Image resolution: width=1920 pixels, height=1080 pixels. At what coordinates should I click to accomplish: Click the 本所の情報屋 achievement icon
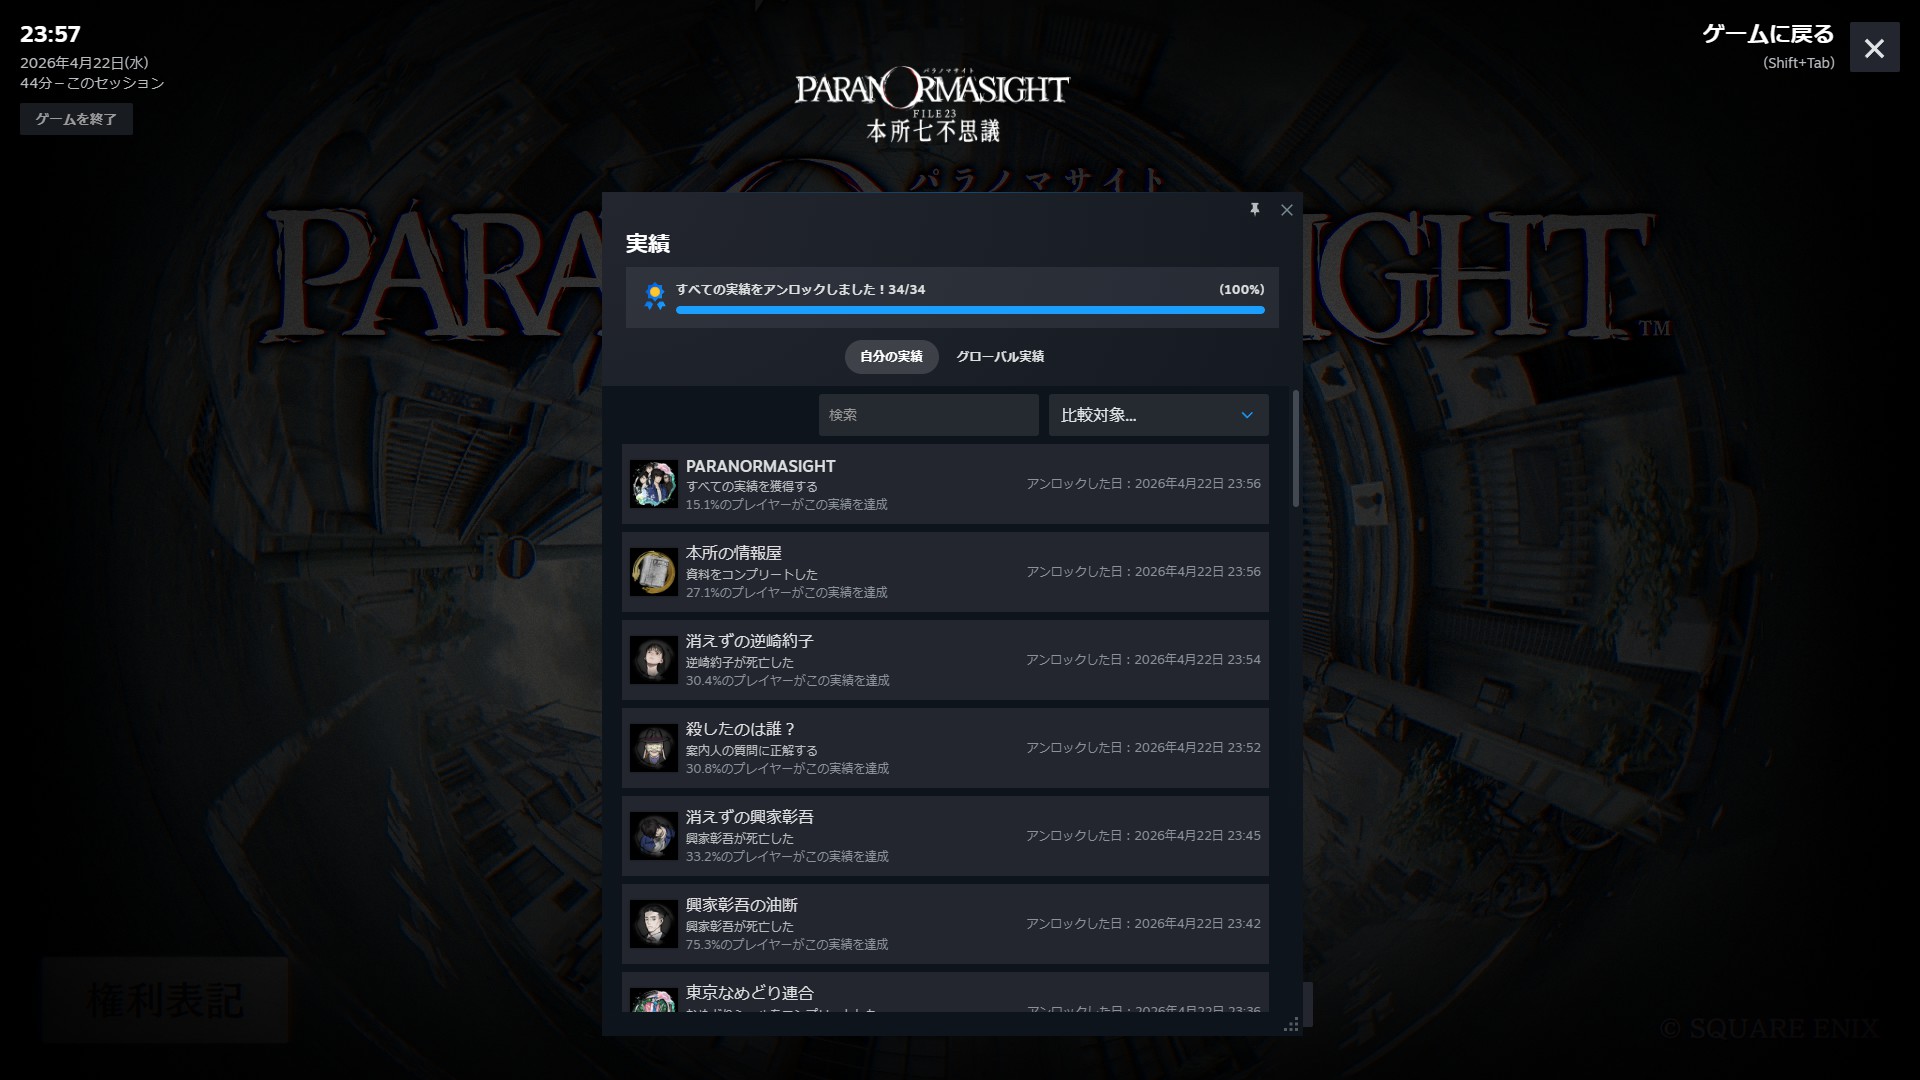654,572
